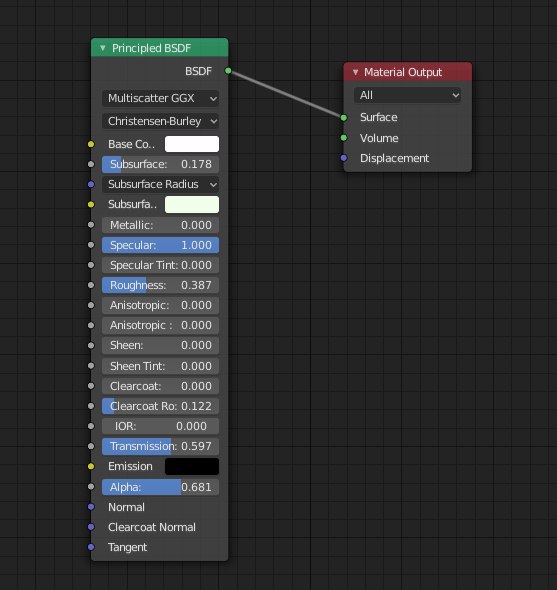Click the Transmission 0.597 slider
Viewport: 557px width, 590px height.
point(160,446)
